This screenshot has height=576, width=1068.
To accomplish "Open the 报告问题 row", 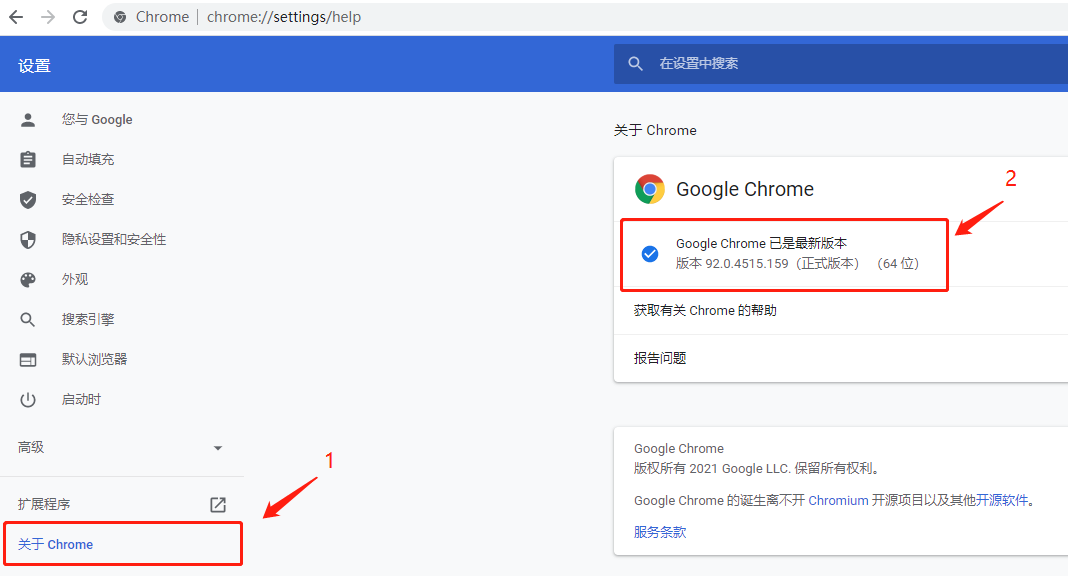I will (x=841, y=358).
